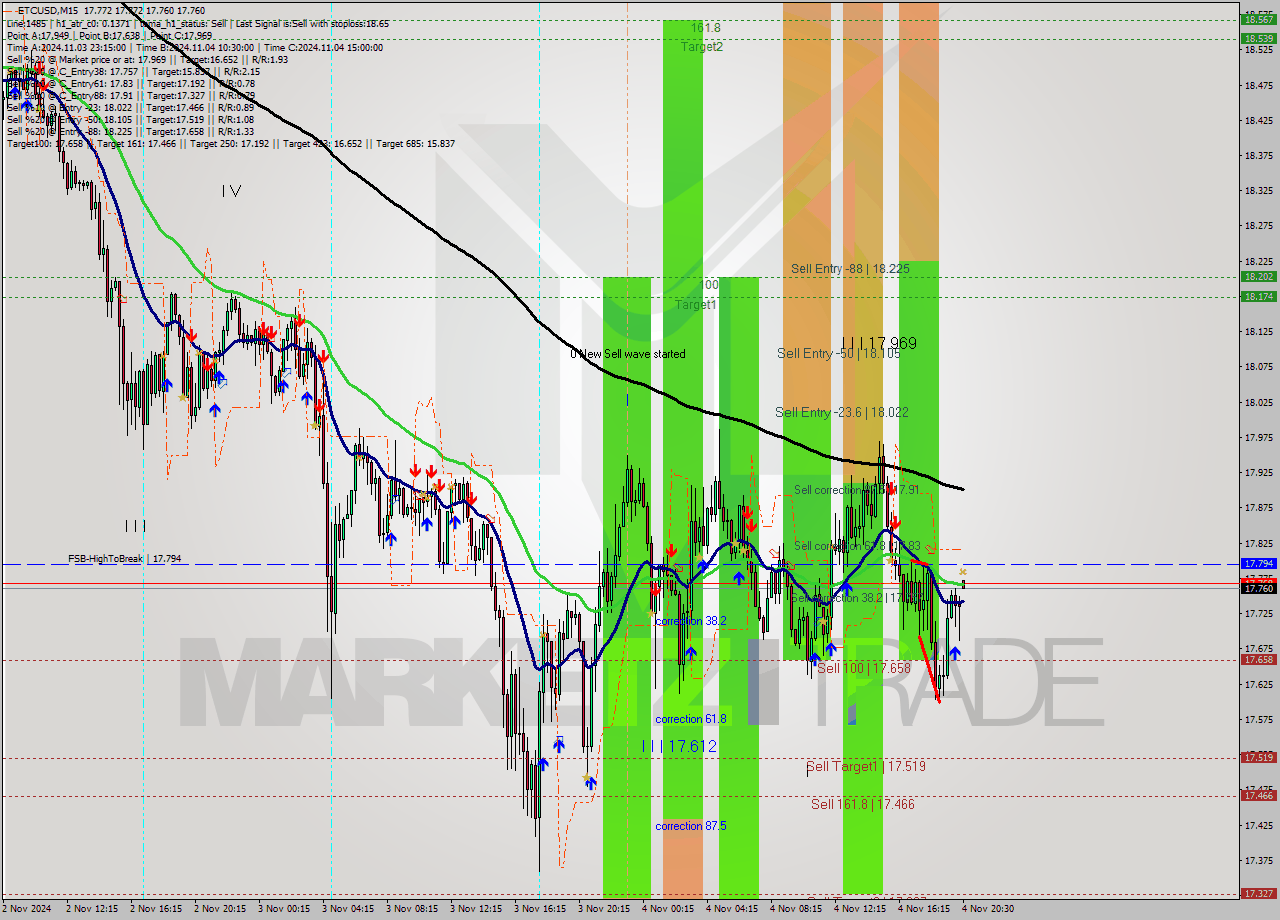Click the '3 Nov 08:15' time axis label
1280x920 pixels.
pyautogui.click(x=413, y=909)
